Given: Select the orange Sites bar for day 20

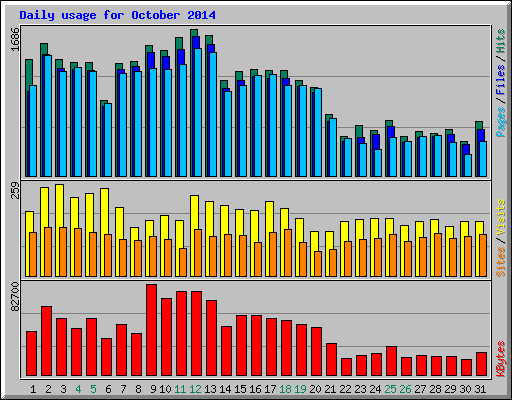Looking at the screenshot, I should (318, 264).
